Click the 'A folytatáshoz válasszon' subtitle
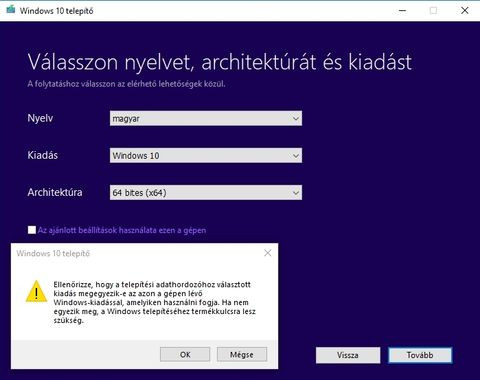Screen dimensions: 480x380 [126, 84]
